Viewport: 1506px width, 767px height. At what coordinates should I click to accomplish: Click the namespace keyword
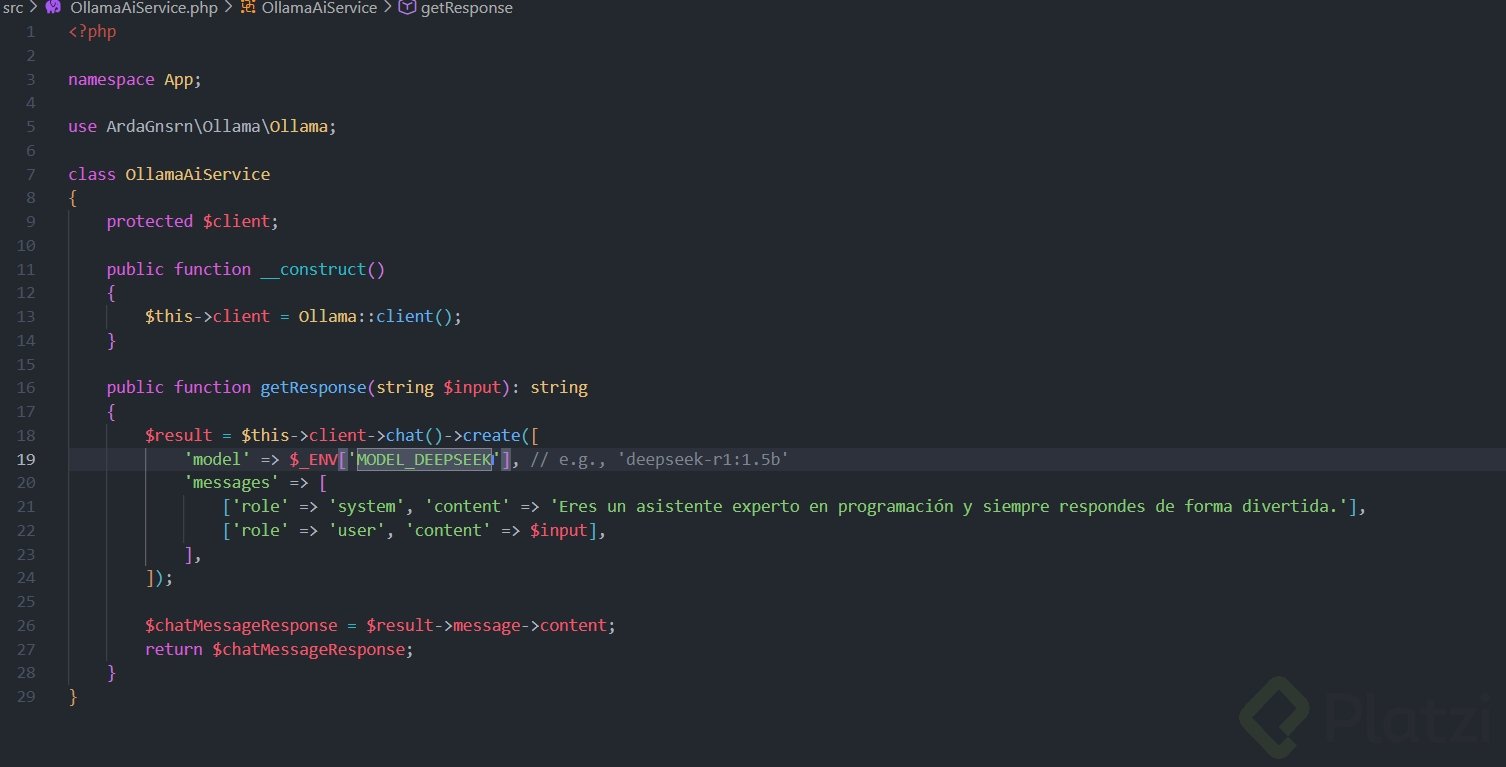[111, 80]
